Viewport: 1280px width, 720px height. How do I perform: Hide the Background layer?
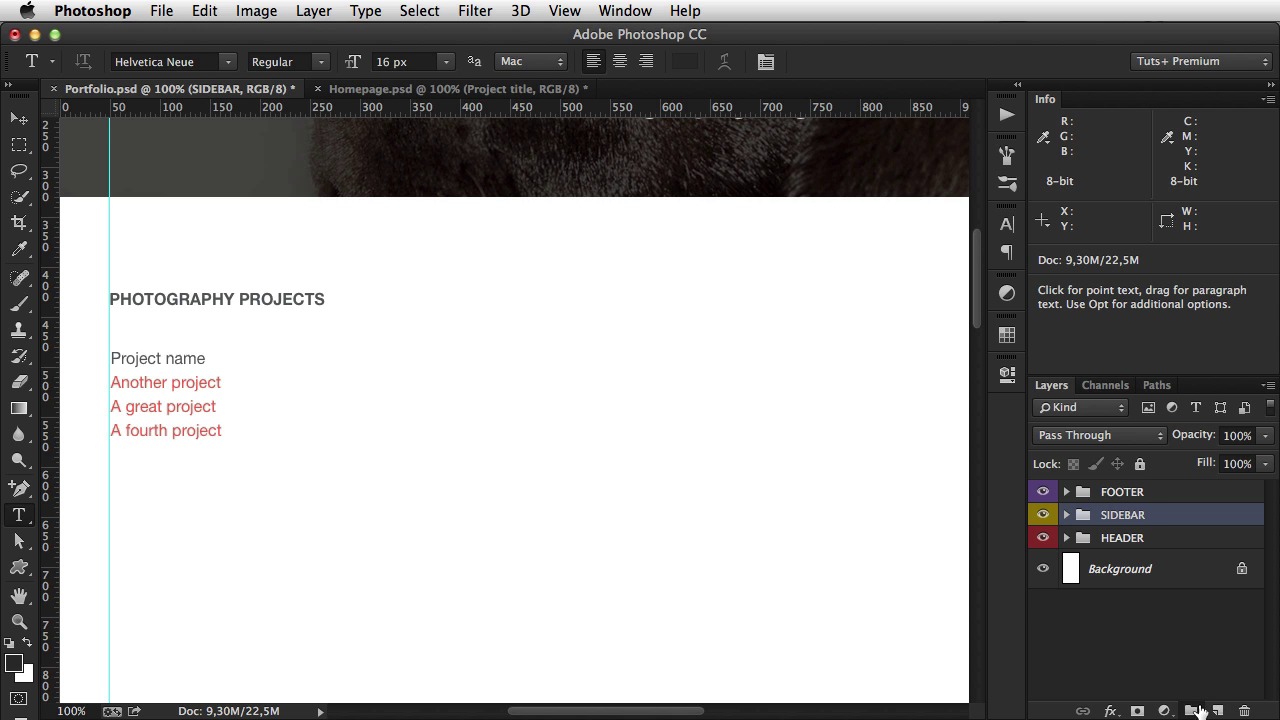tap(1043, 569)
